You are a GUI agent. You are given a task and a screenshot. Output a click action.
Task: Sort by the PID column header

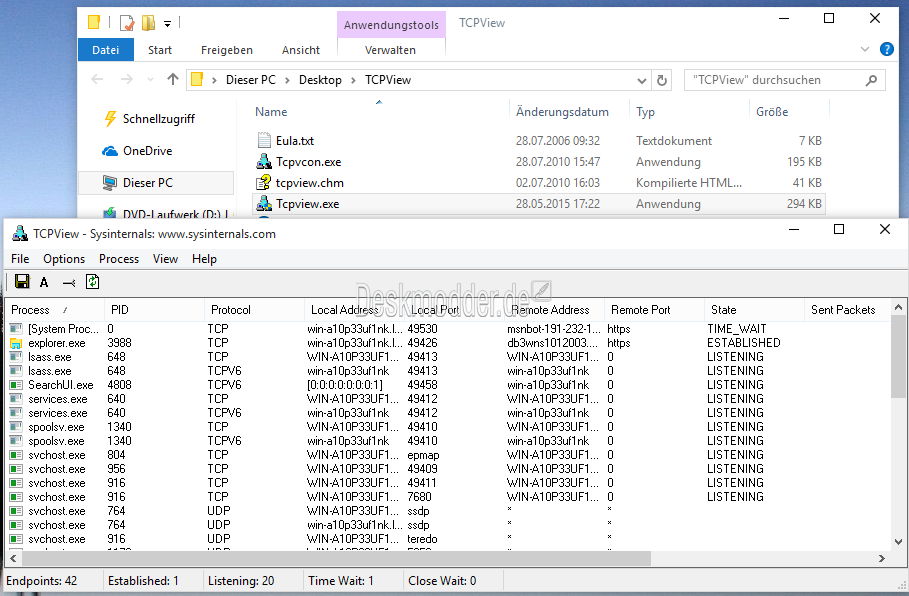tap(154, 310)
